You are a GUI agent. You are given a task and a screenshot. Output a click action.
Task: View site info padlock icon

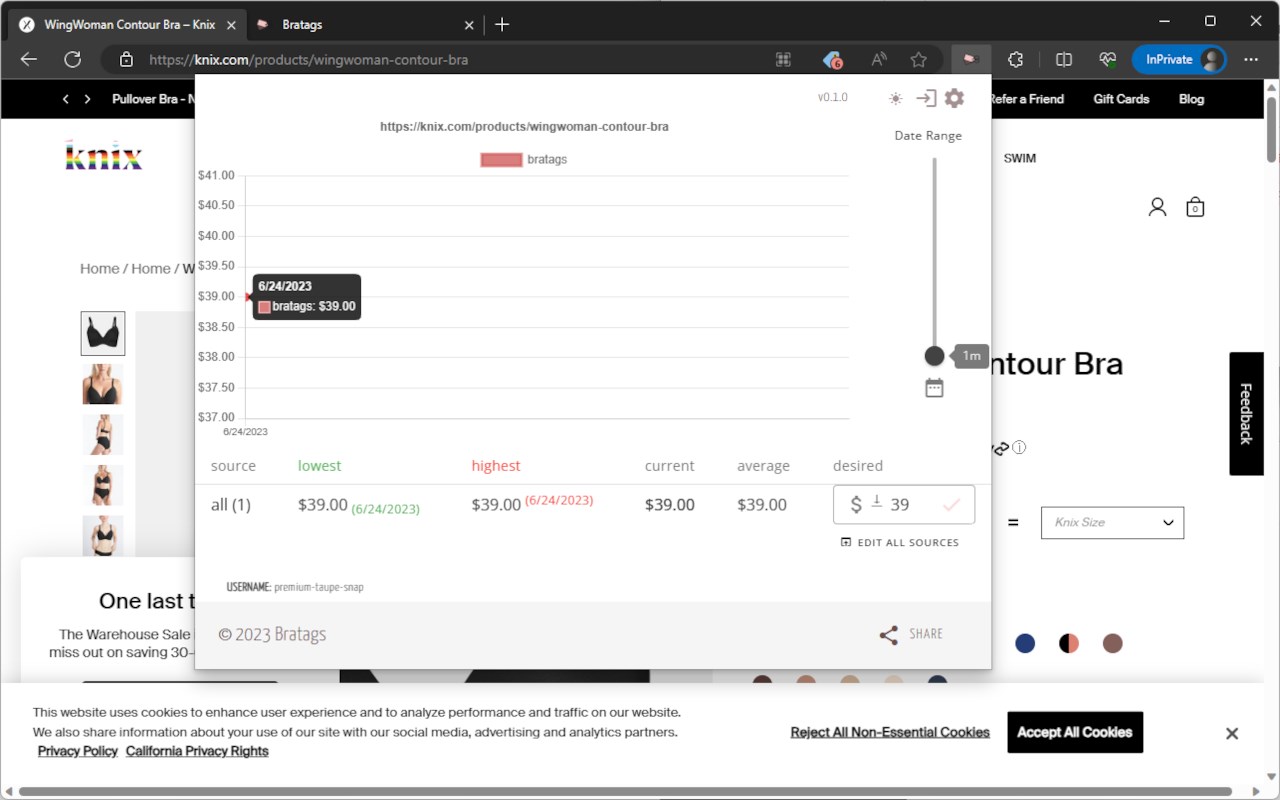click(126, 59)
